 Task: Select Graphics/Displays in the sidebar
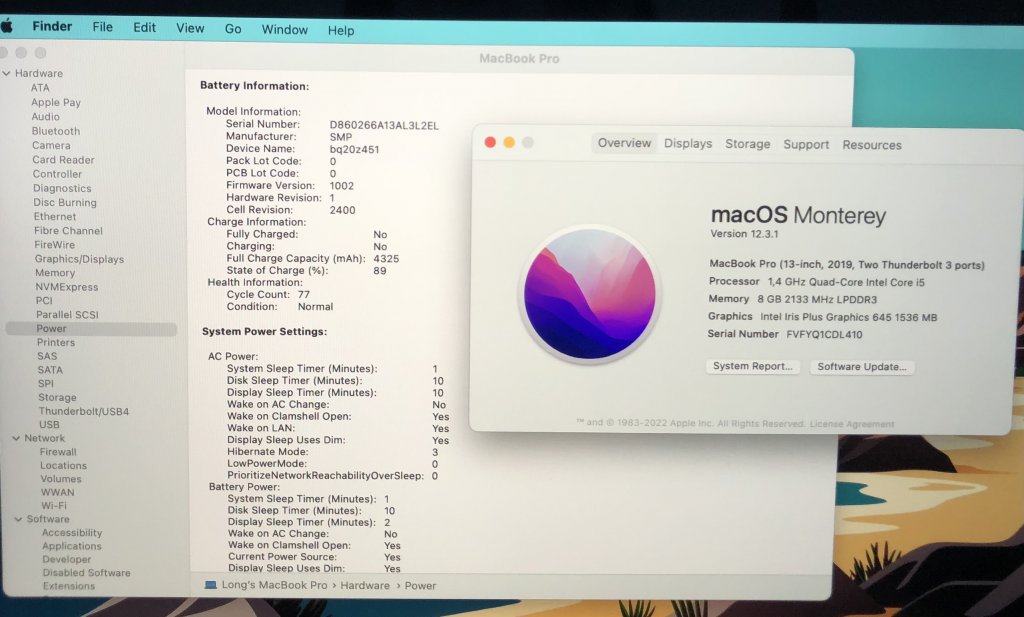coord(79,259)
